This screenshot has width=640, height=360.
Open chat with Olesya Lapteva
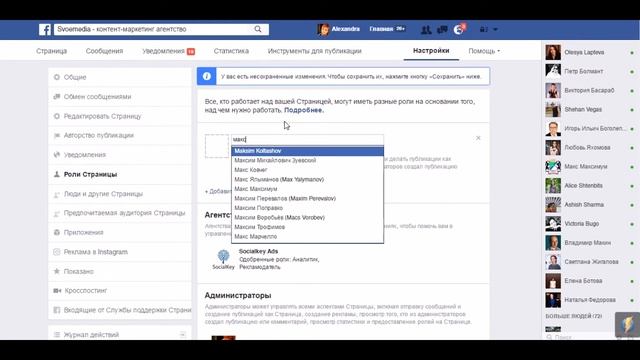click(590, 52)
